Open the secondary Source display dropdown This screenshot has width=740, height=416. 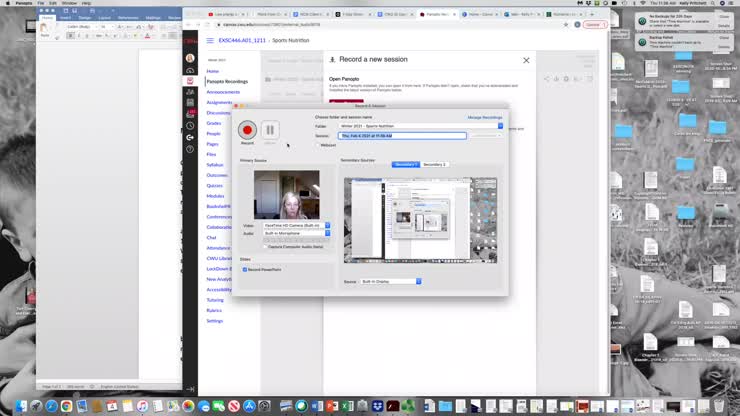click(x=391, y=281)
